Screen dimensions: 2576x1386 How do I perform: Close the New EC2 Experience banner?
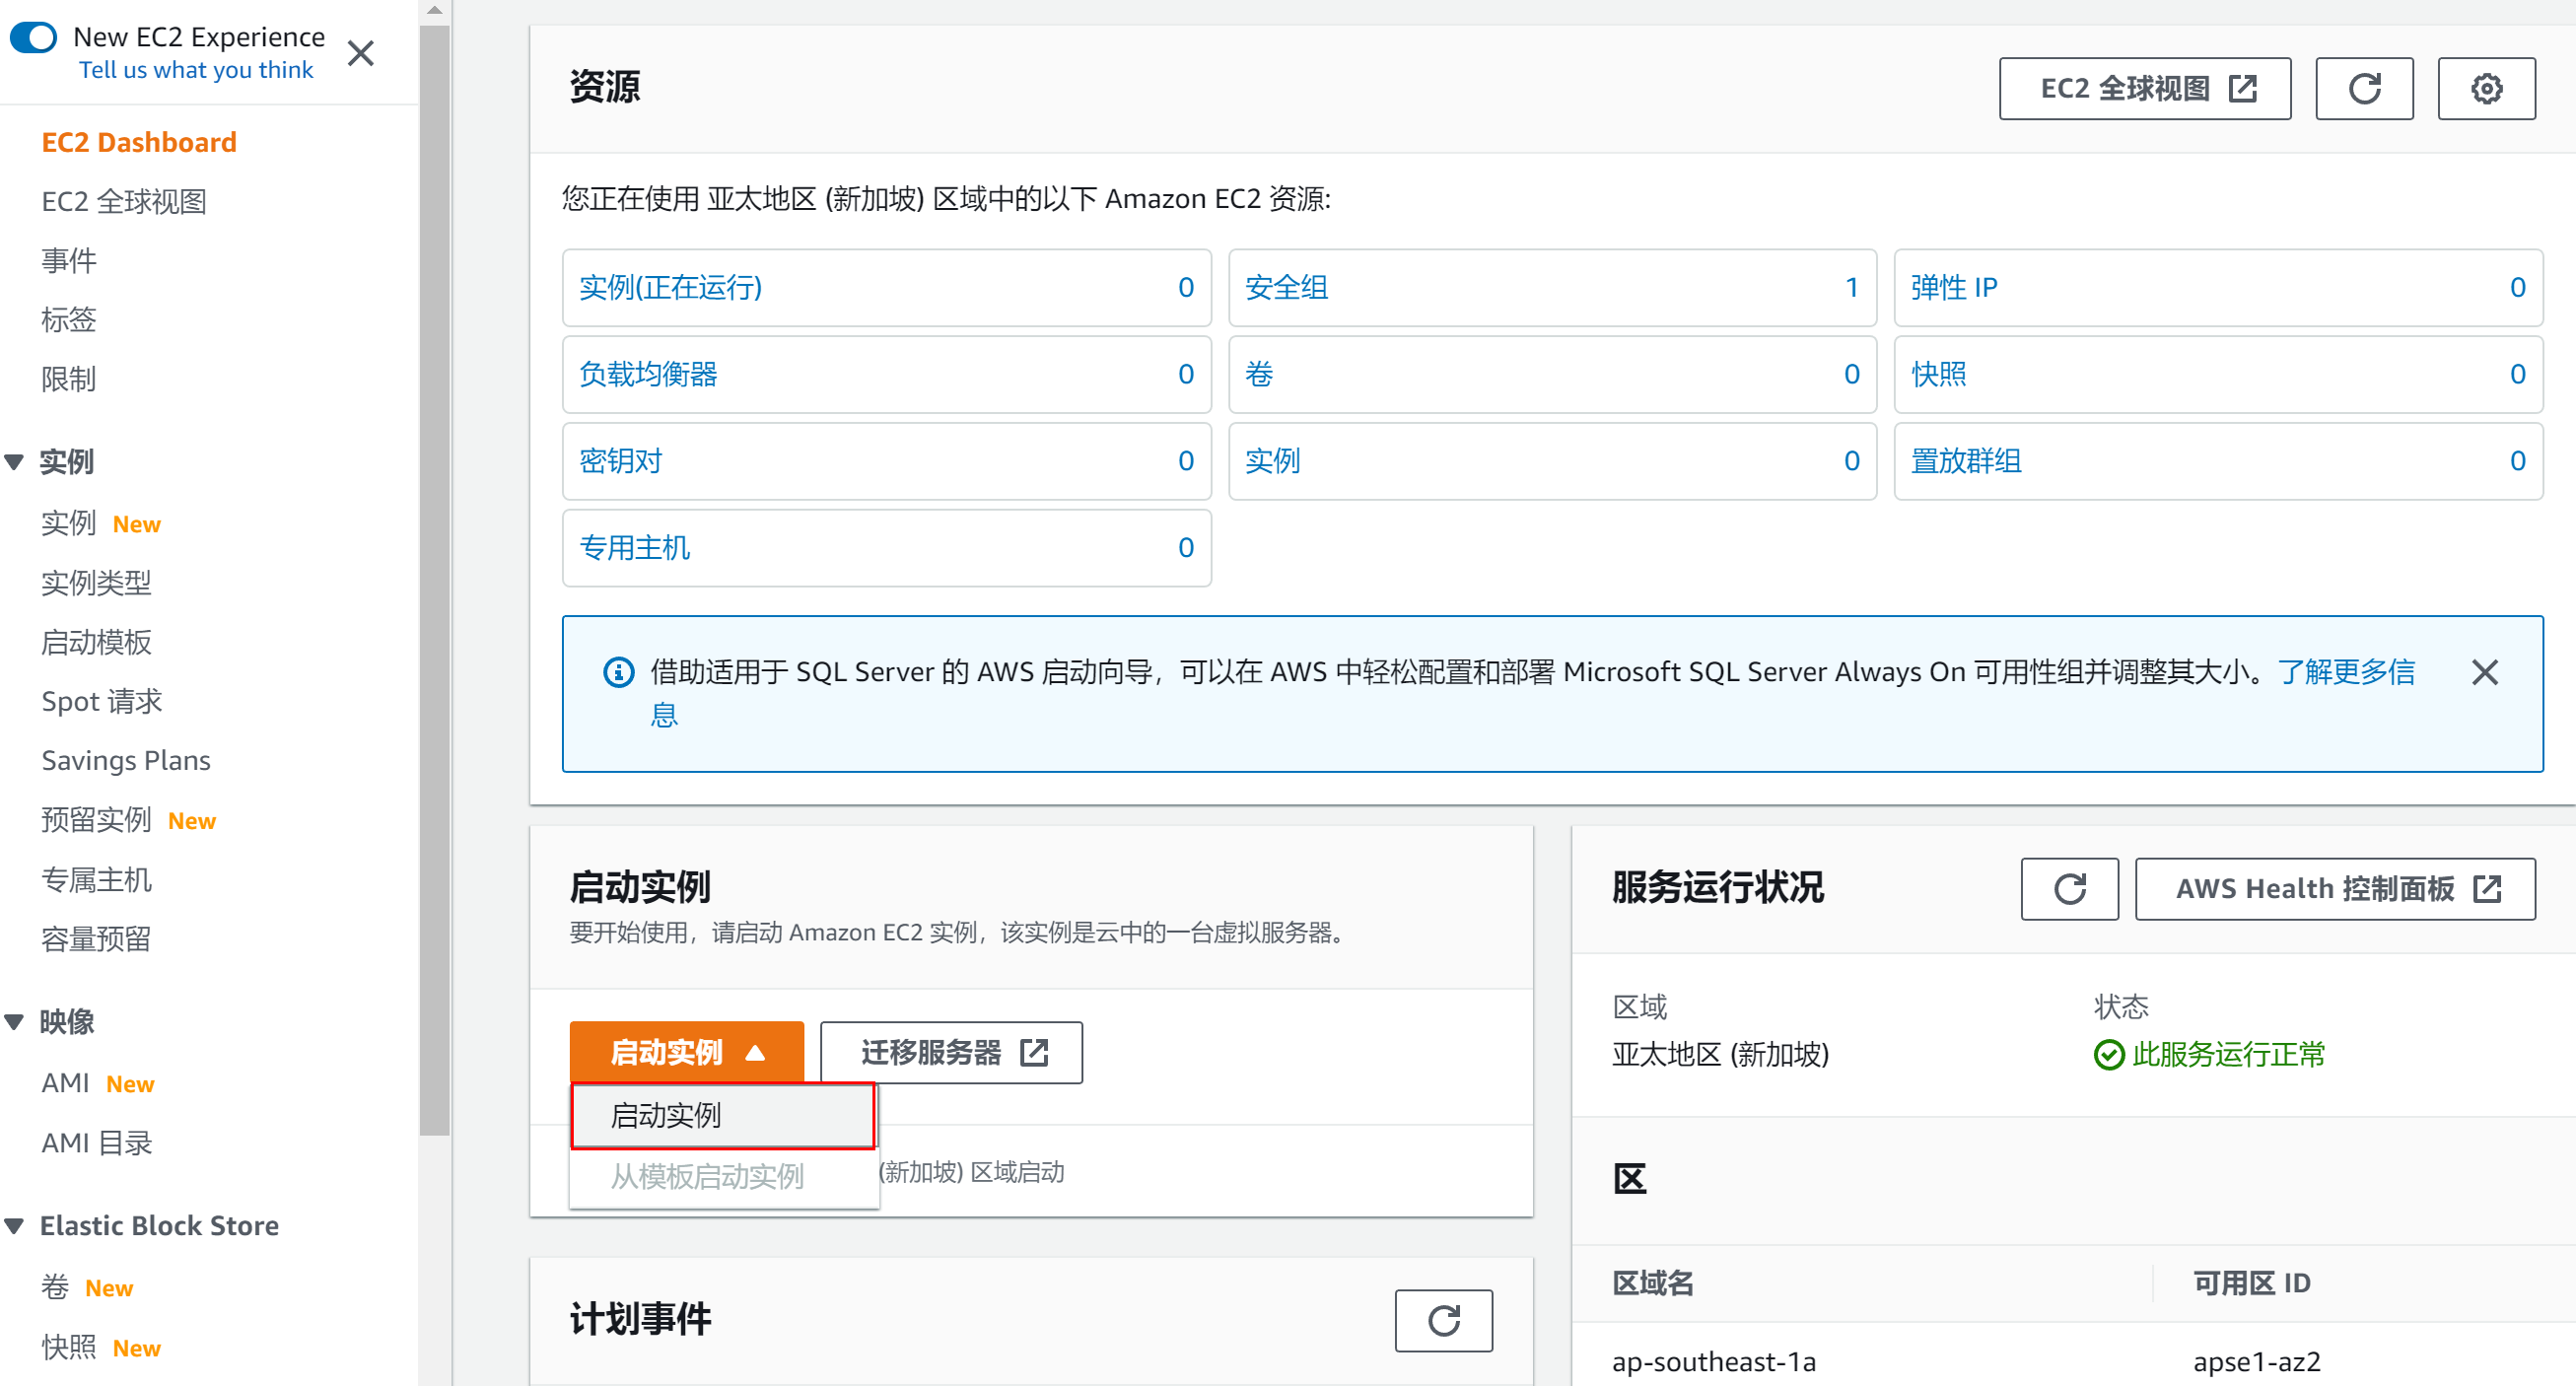coord(361,53)
